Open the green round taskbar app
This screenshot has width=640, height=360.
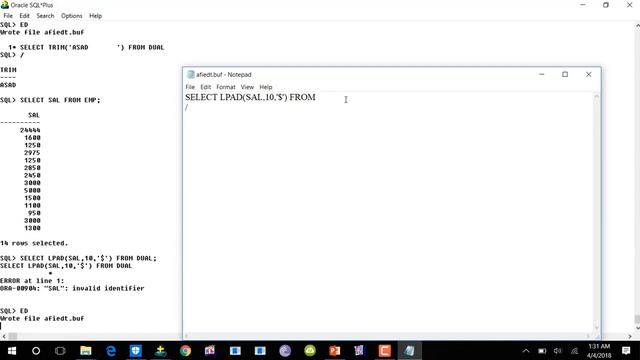tap(310, 351)
